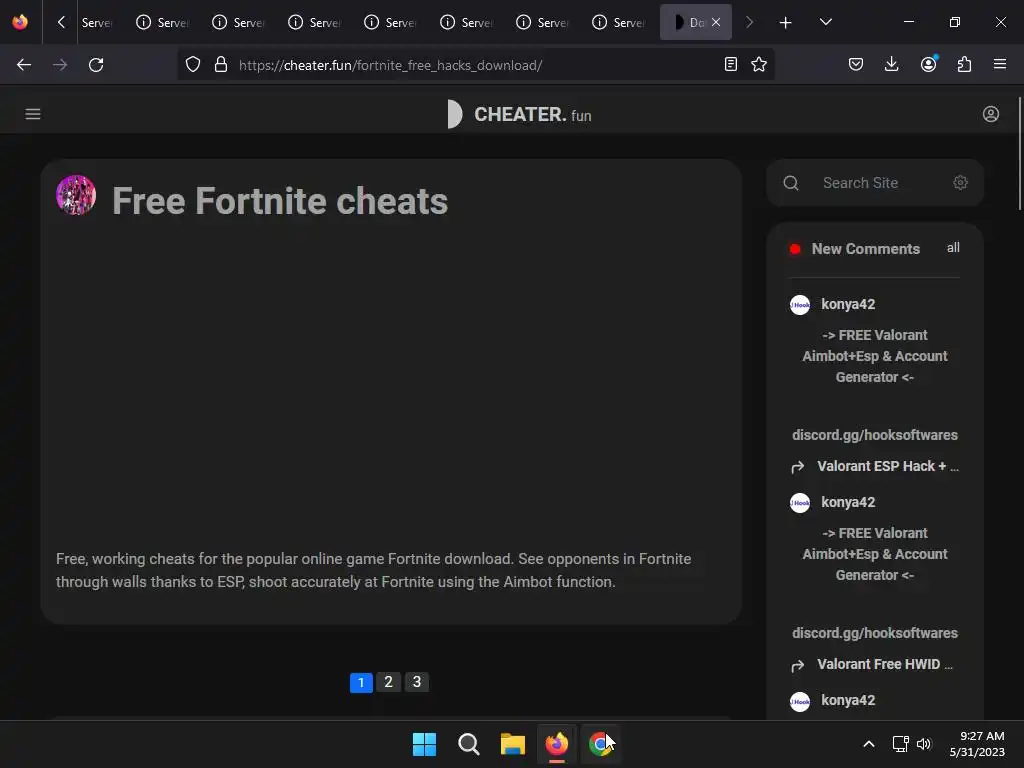Open the Windows Start menu
The image size is (1024, 768).
pyautogui.click(x=424, y=744)
